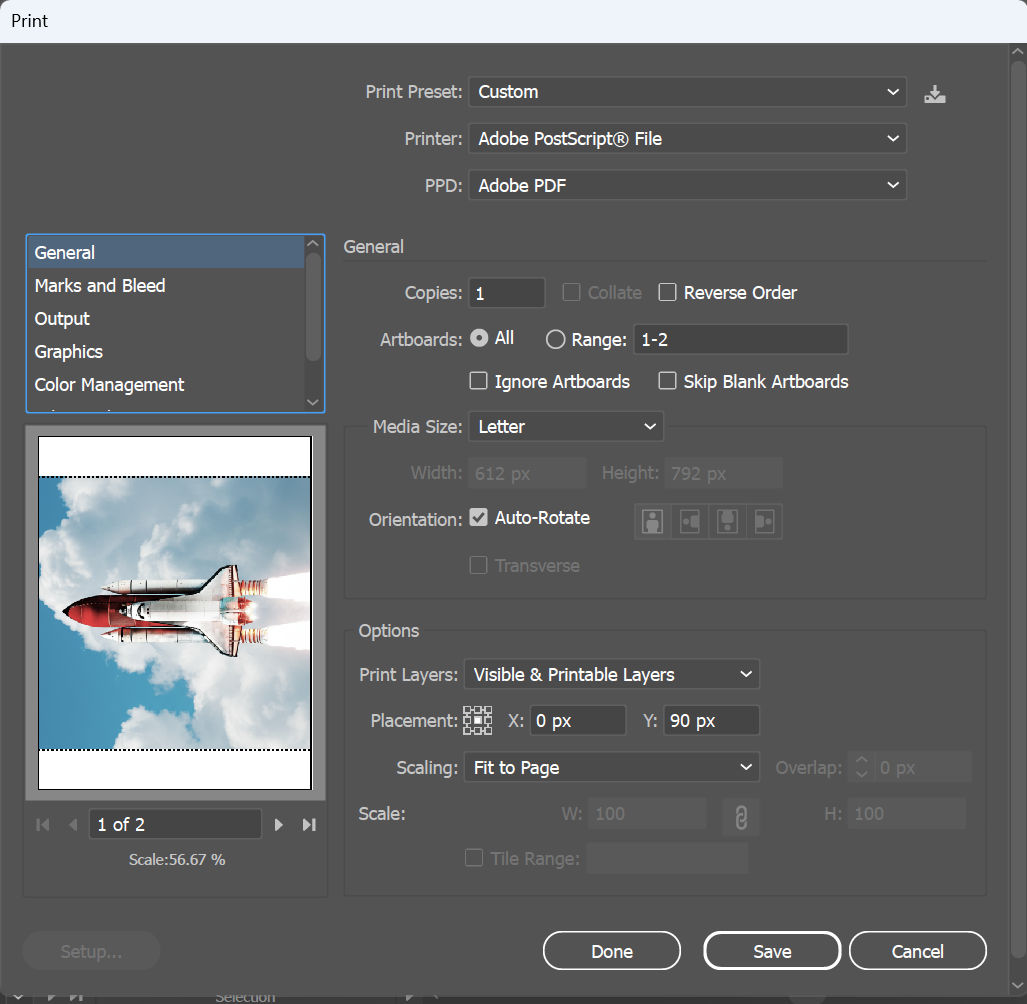Select landscape right orientation icon

(764, 521)
